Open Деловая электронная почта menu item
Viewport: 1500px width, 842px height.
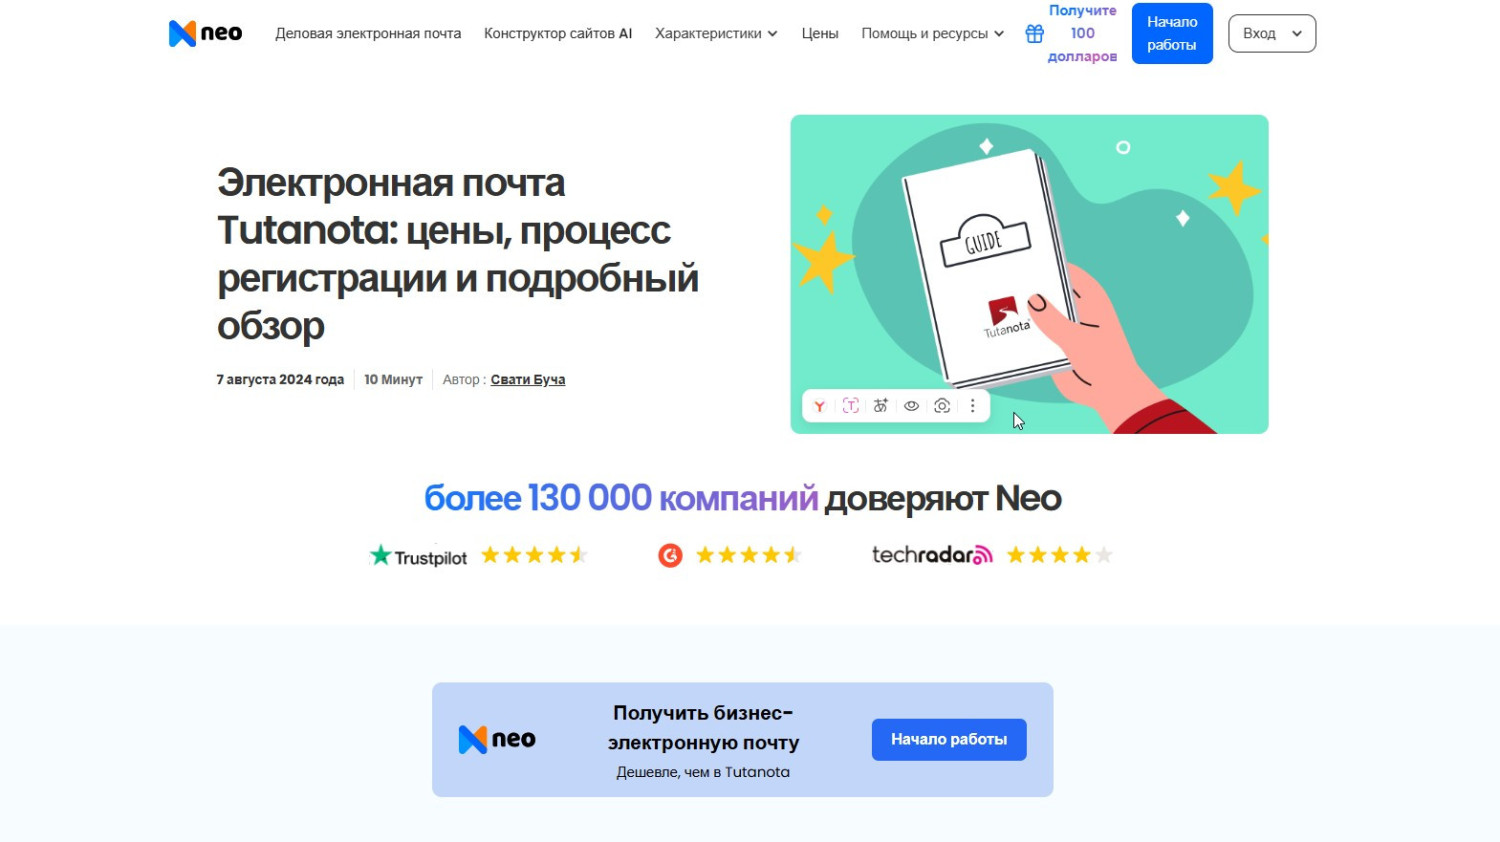tap(368, 33)
